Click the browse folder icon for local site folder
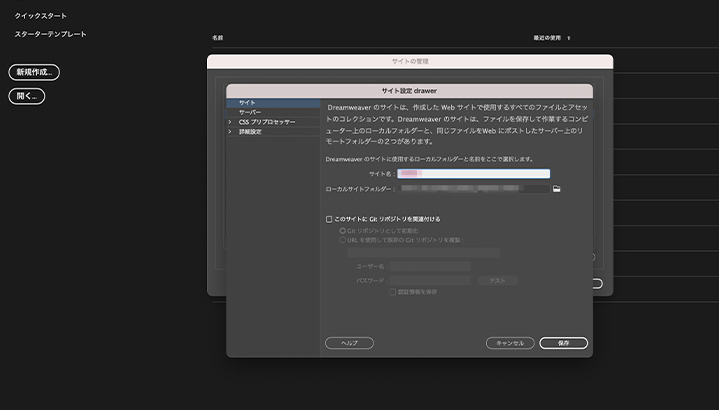The width and height of the screenshot is (719, 410). (x=557, y=188)
